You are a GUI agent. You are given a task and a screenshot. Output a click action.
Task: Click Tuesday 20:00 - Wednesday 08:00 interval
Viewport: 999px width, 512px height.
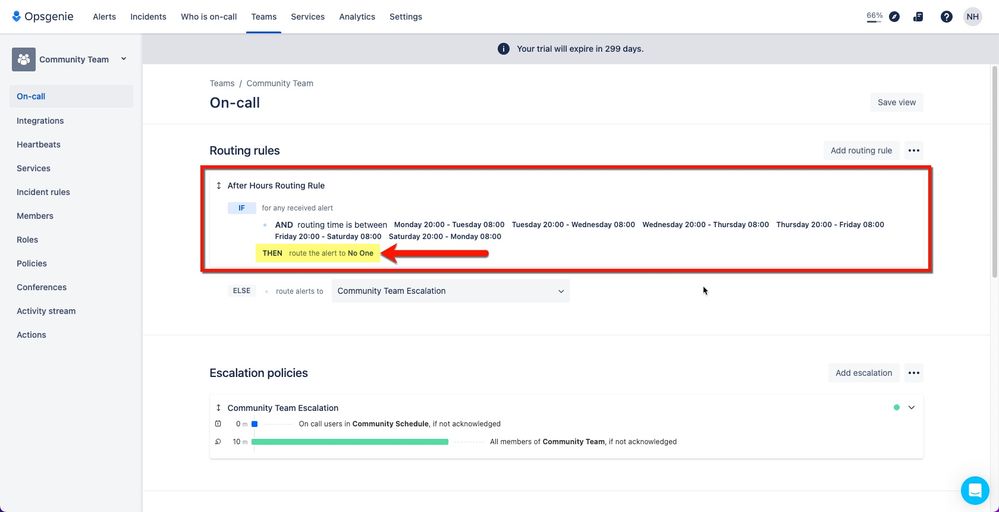click(573, 225)
